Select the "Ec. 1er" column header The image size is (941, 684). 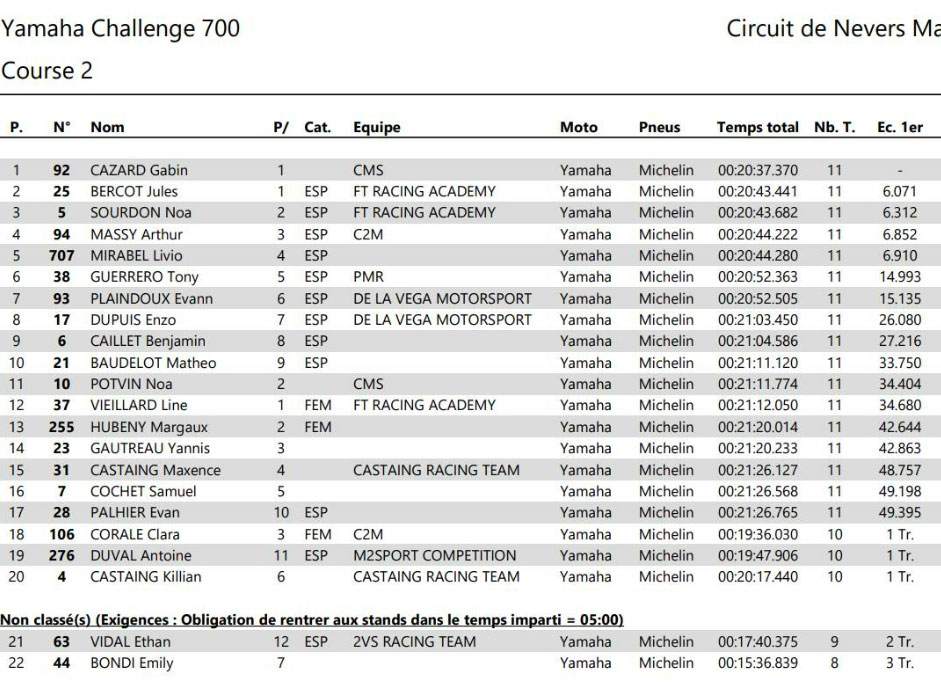[899, 127]
